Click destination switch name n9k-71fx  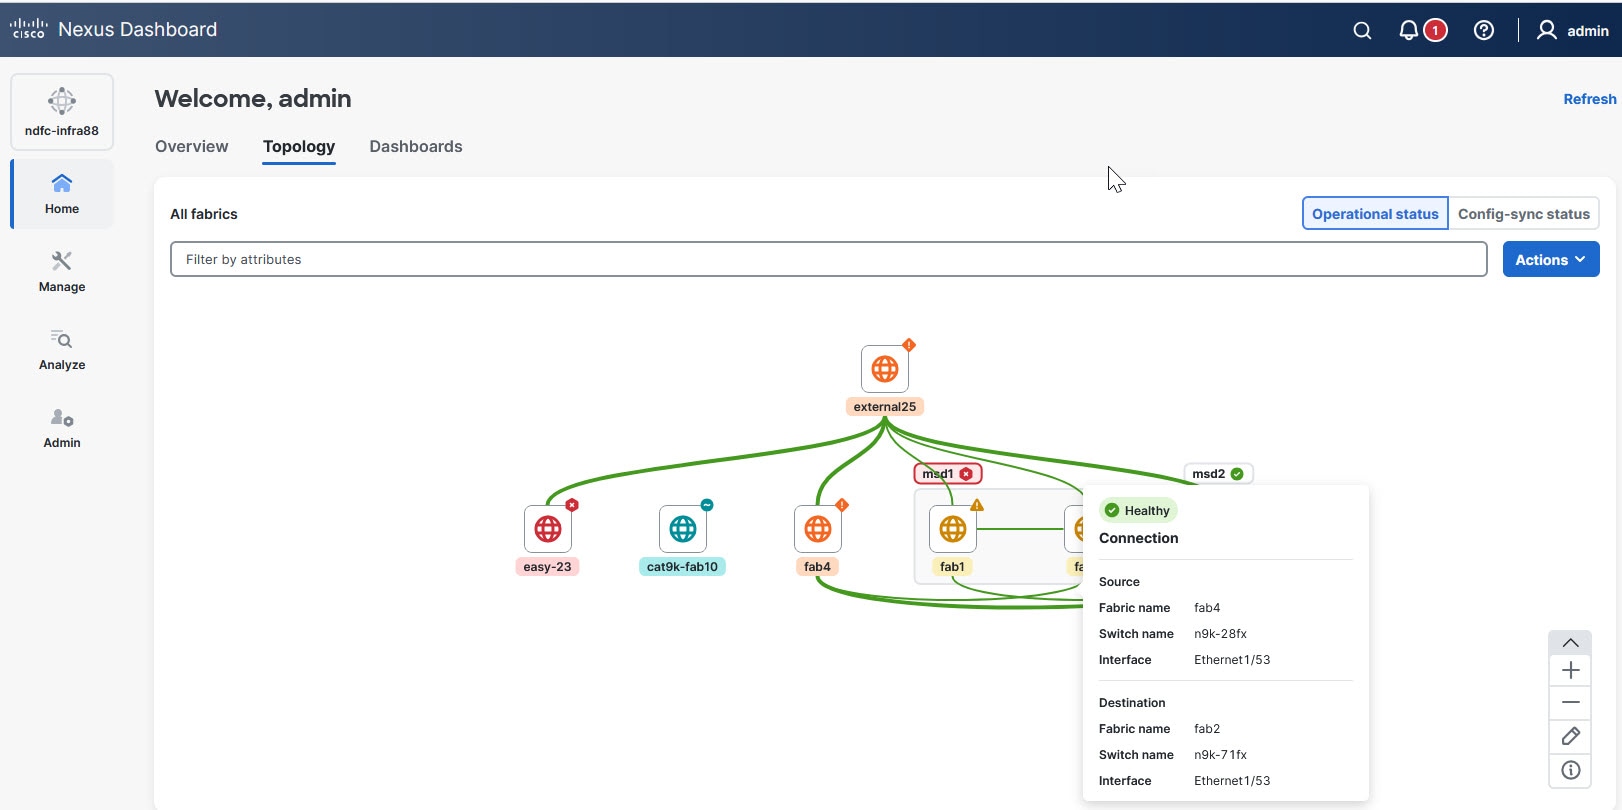1220,755
